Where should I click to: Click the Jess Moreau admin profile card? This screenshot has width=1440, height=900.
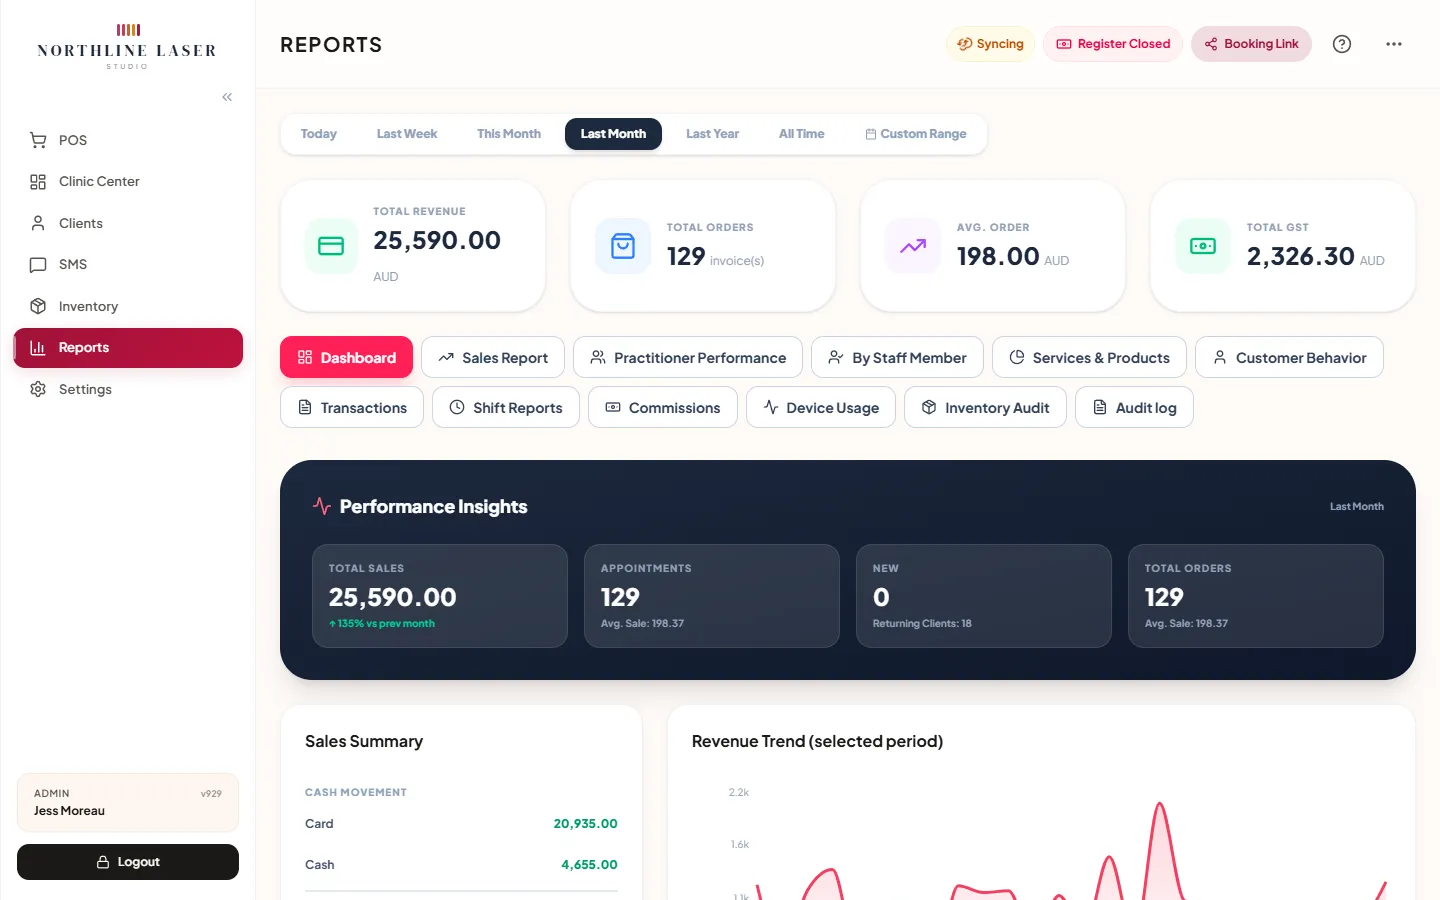pos(128,802)
